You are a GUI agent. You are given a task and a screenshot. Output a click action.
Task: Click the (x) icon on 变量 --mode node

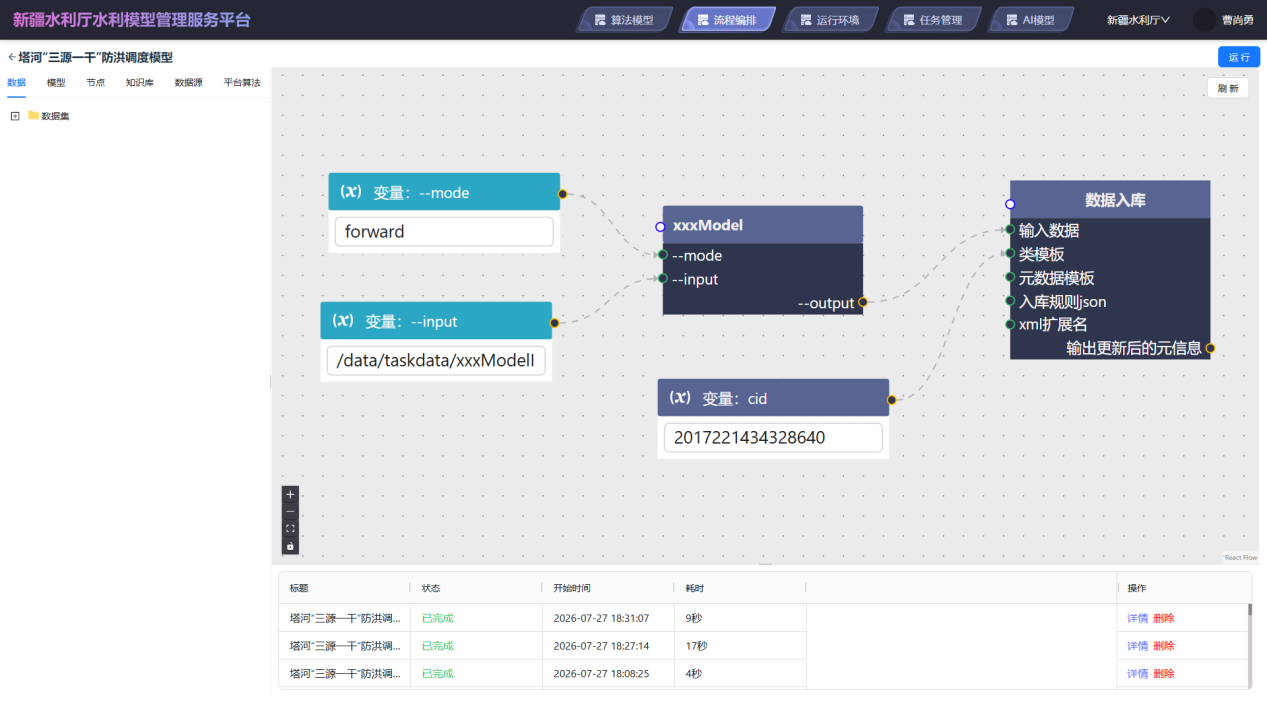pos(350,192)
